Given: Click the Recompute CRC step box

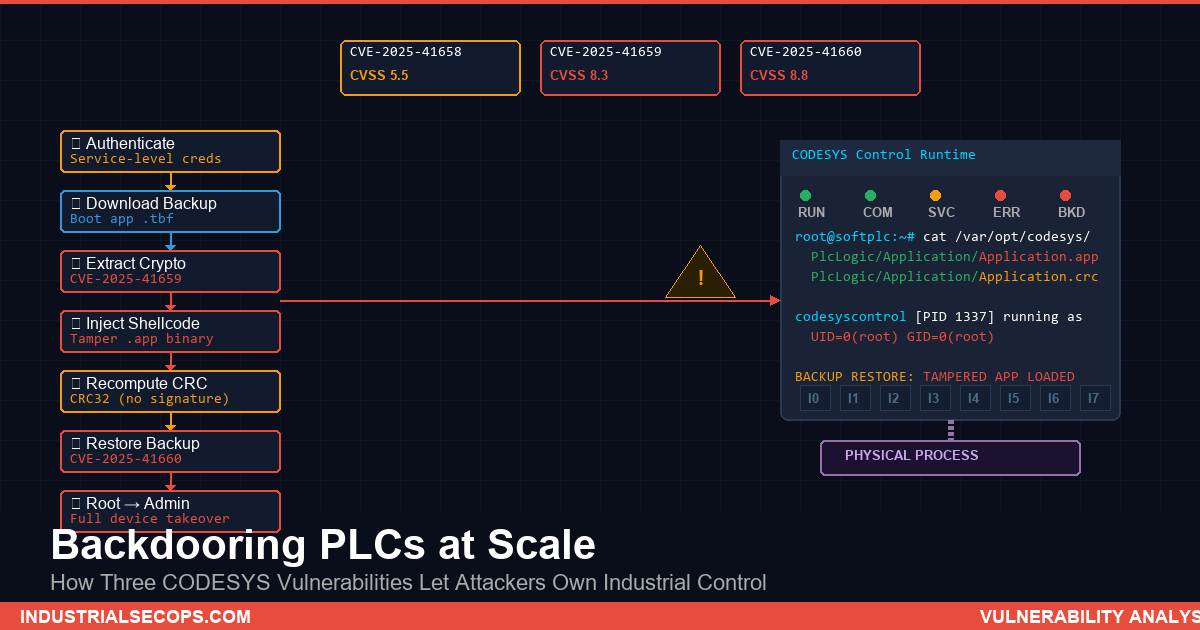Looking at the screenshot, I should tap(170, 392).
